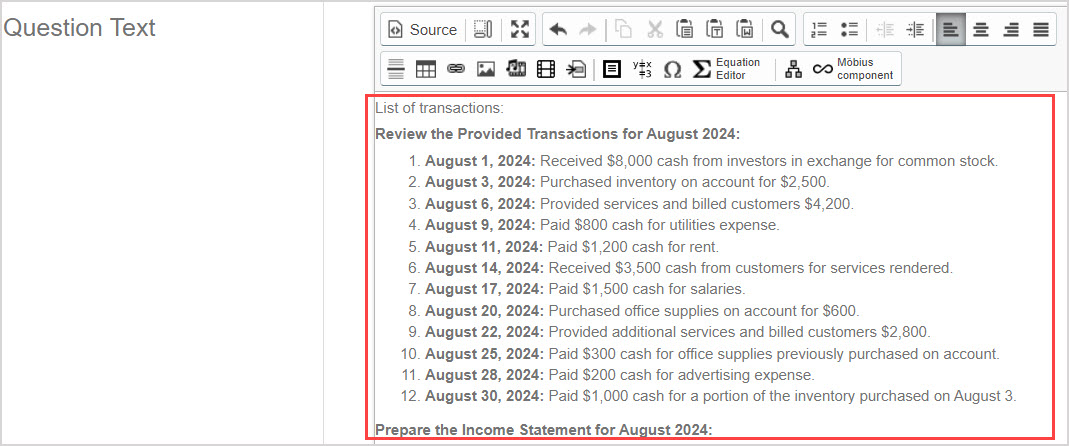Insert a hyperlink using link icon
The height and width of the screenshot is (446, 1069).
click(x=456, y=69)
